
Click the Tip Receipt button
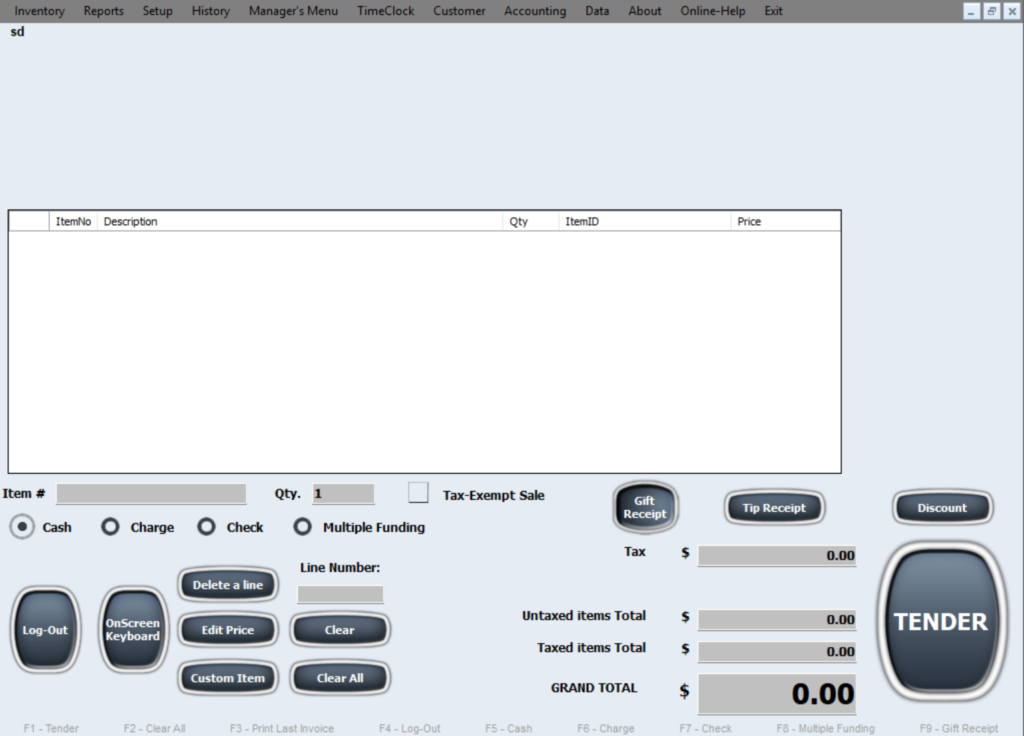(774, 508)
